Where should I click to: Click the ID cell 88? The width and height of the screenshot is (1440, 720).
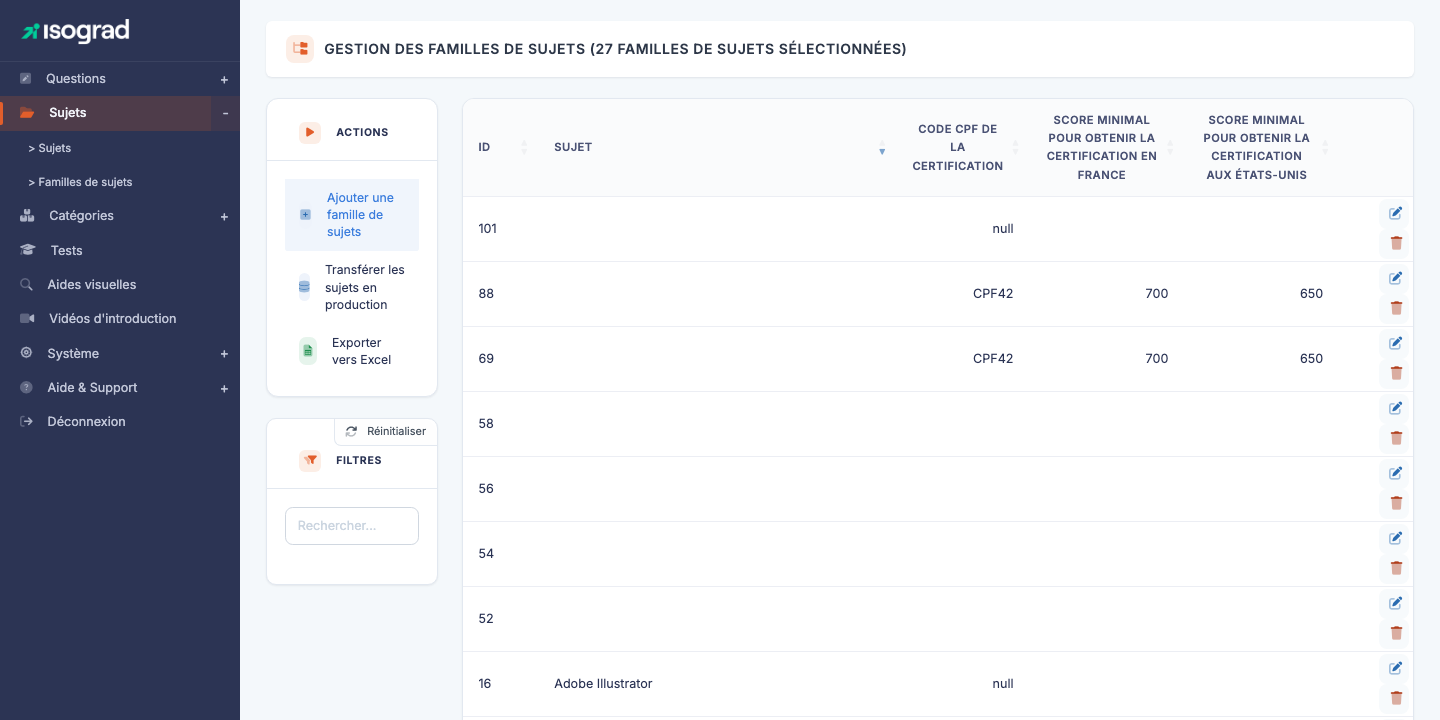[486, 294]
